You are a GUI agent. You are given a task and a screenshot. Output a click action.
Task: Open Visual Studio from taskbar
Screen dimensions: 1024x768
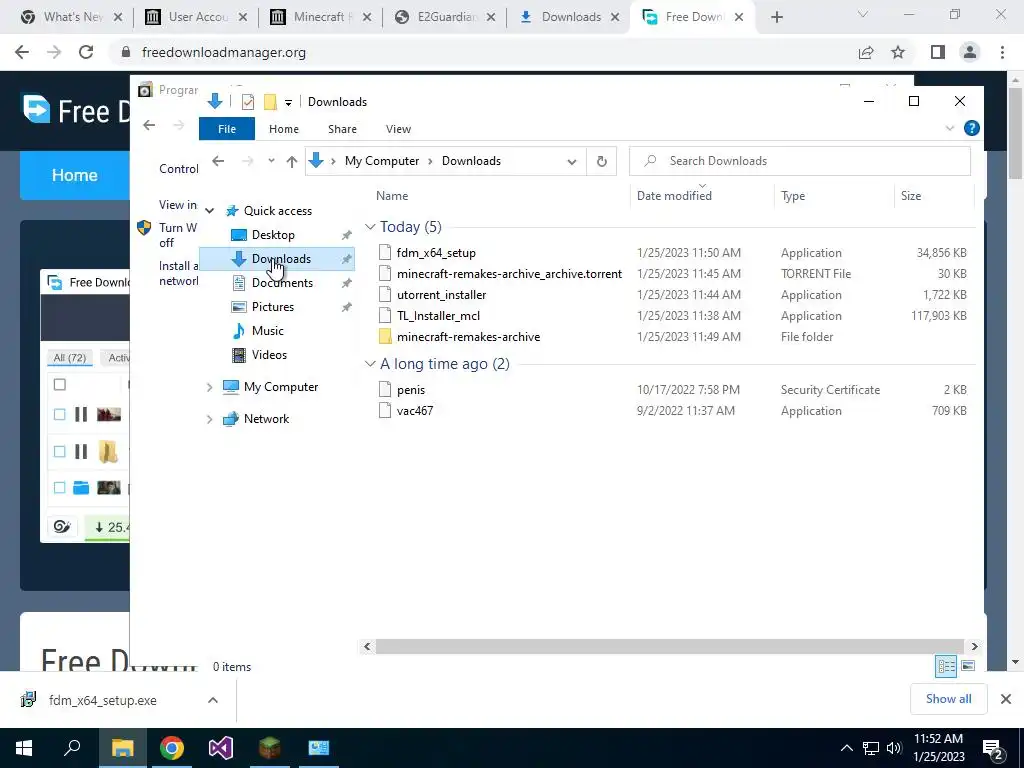click(220, 748)
